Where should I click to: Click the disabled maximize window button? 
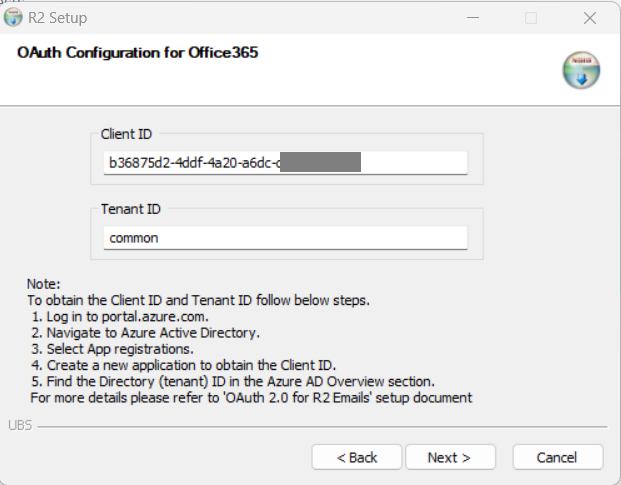coord(531,18)
